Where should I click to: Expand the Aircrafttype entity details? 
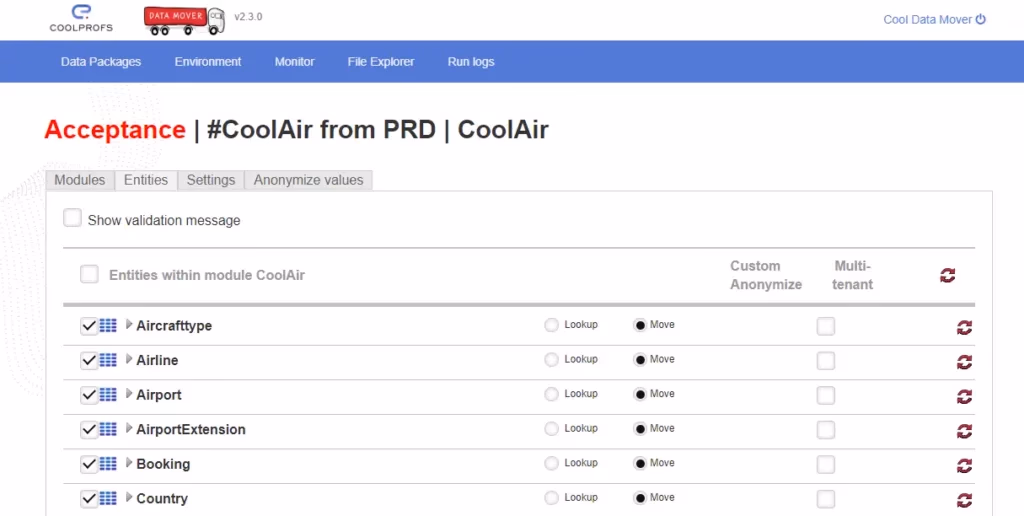click(128, 325)
